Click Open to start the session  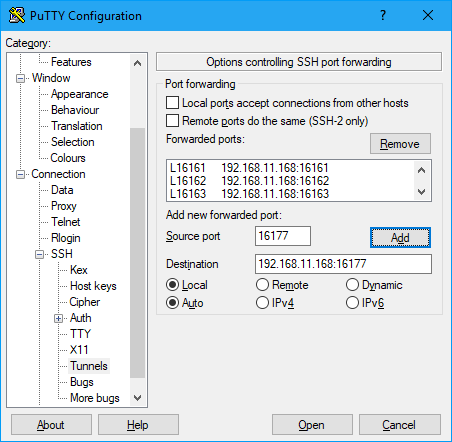[x=312, y=425]
